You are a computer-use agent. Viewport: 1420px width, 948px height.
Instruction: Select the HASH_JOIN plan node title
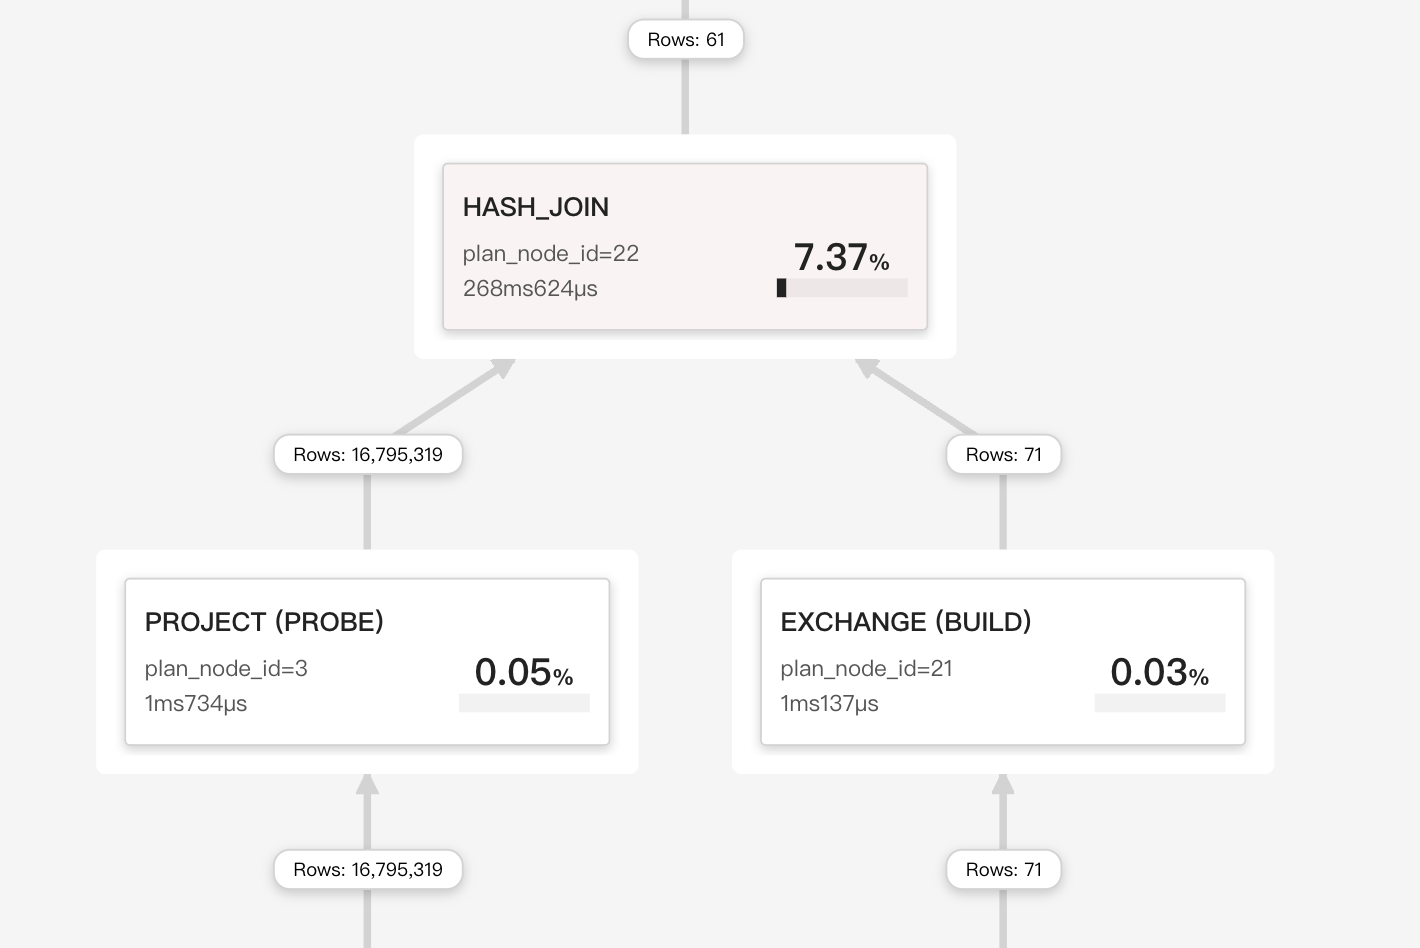(535, 207)
